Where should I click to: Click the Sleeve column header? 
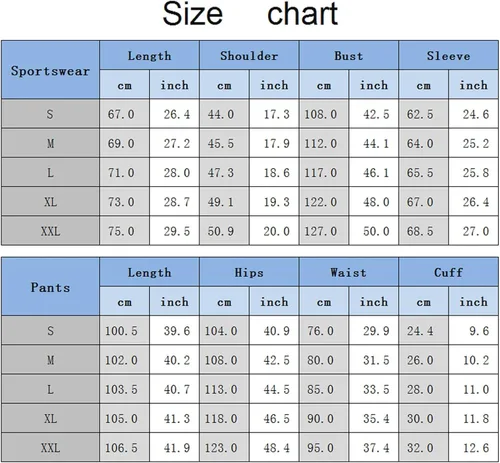pyautogui.click(x=449, y=55)
